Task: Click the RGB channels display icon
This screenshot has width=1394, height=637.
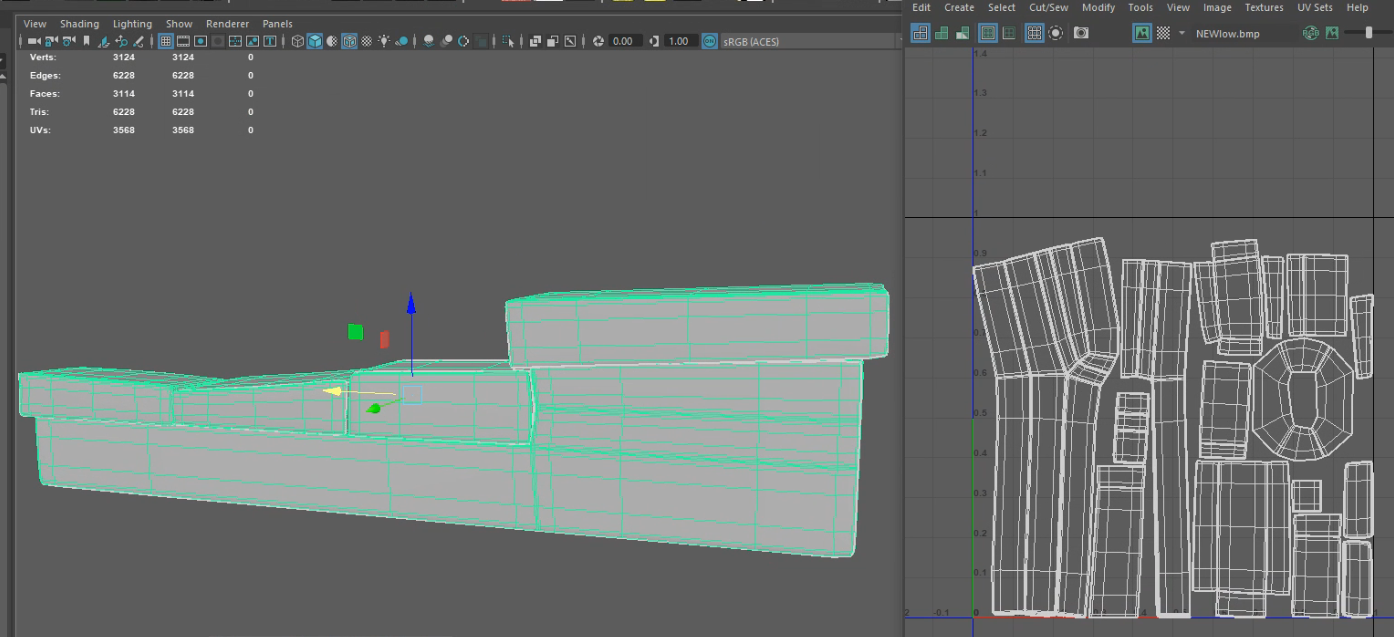Action: [x=1311, y=33]
